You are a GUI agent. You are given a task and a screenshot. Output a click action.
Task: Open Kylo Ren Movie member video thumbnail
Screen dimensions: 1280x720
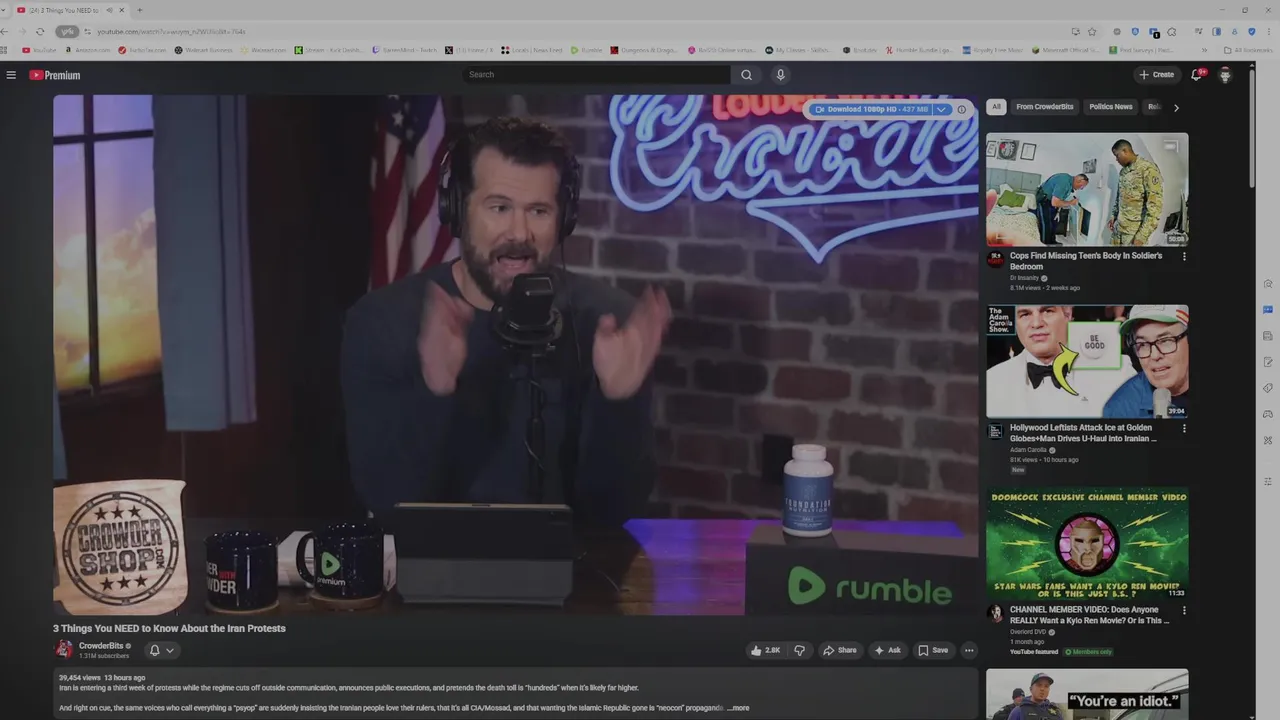click(1087, 543)
